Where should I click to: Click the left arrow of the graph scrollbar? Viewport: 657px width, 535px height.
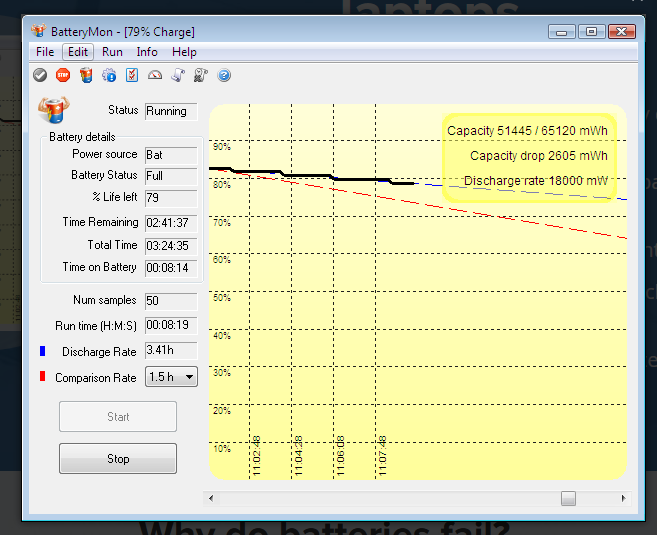[211, 499]
